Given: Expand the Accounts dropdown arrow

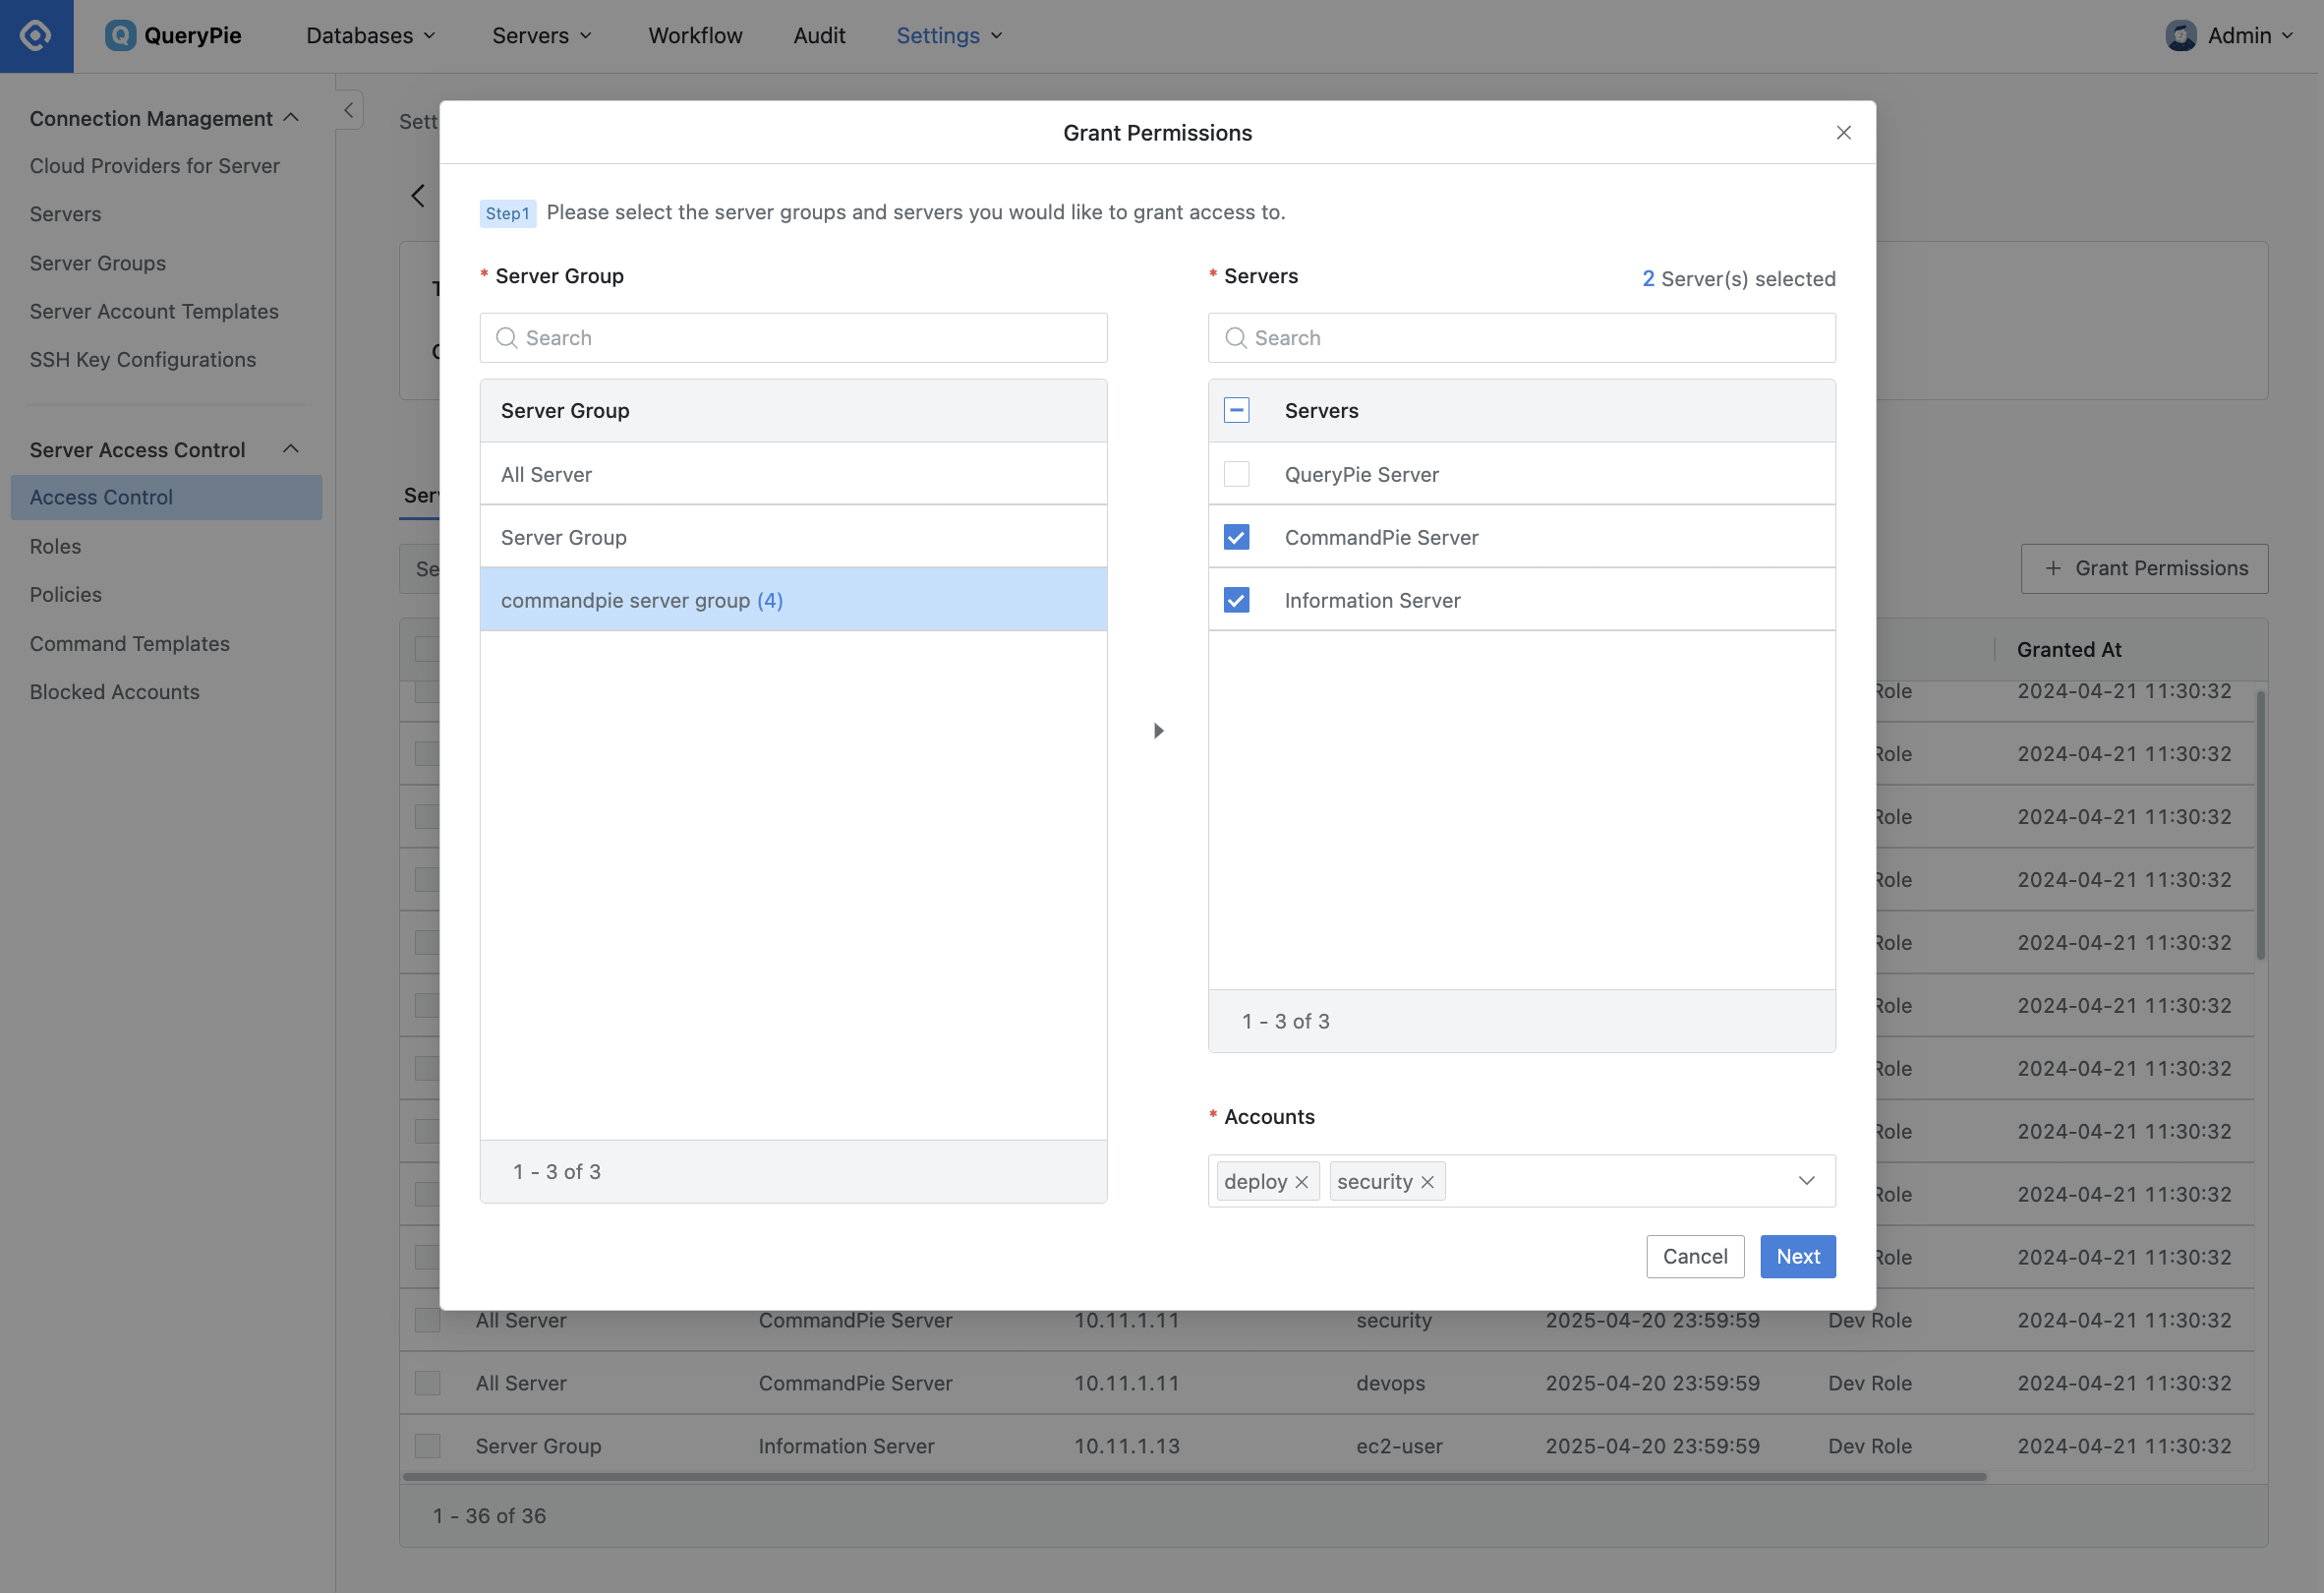Looking at the screenshot, I should point(1806,1181).
